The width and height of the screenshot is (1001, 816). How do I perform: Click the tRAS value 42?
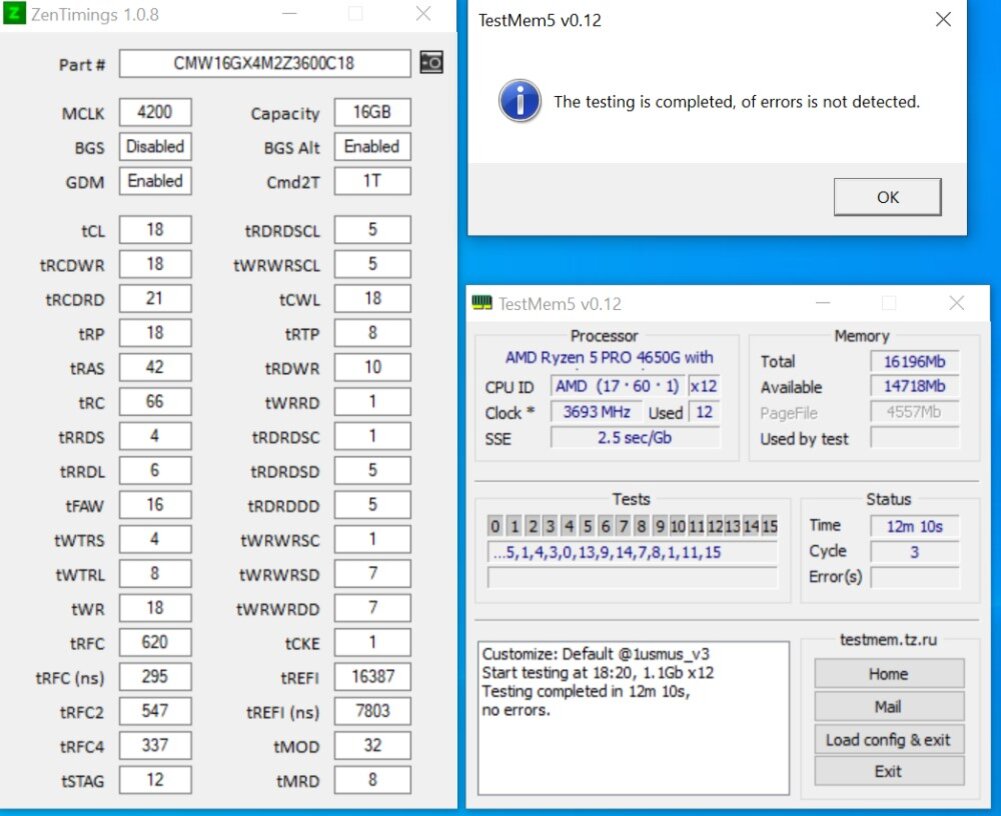[155, 368]
